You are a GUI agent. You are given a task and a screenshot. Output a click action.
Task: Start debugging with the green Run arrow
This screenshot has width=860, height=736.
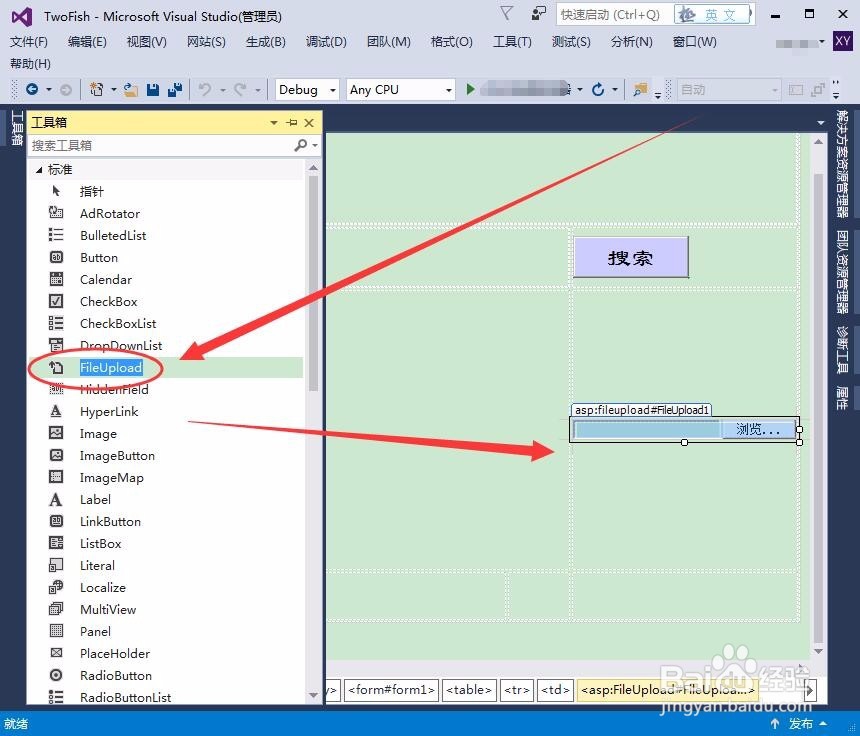coord(470,89)
